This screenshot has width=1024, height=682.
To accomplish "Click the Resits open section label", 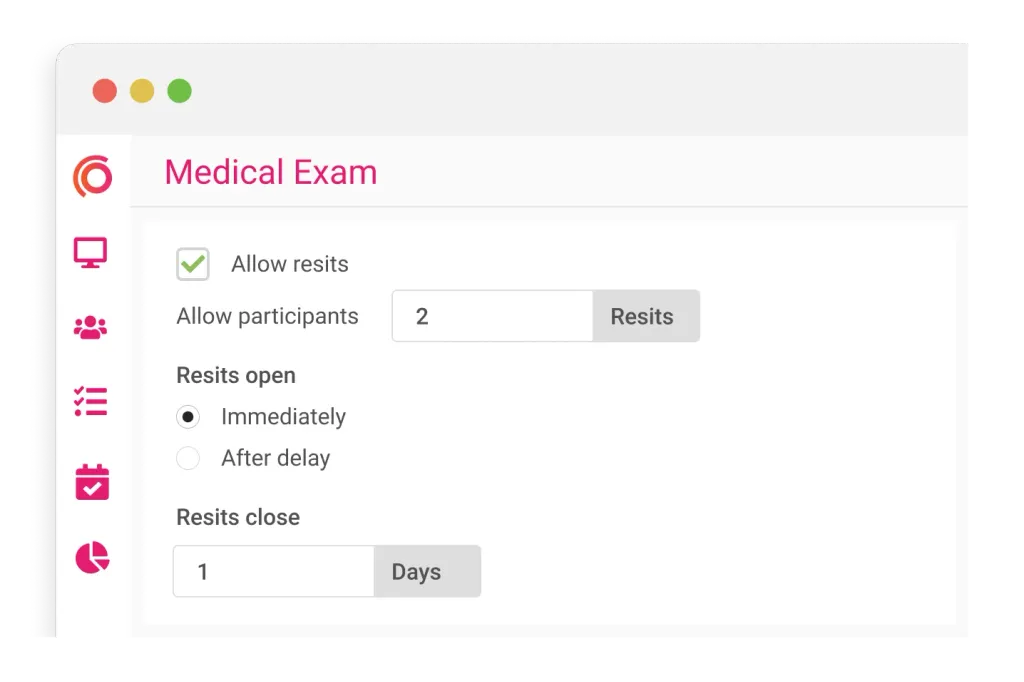I will (236, 375).
